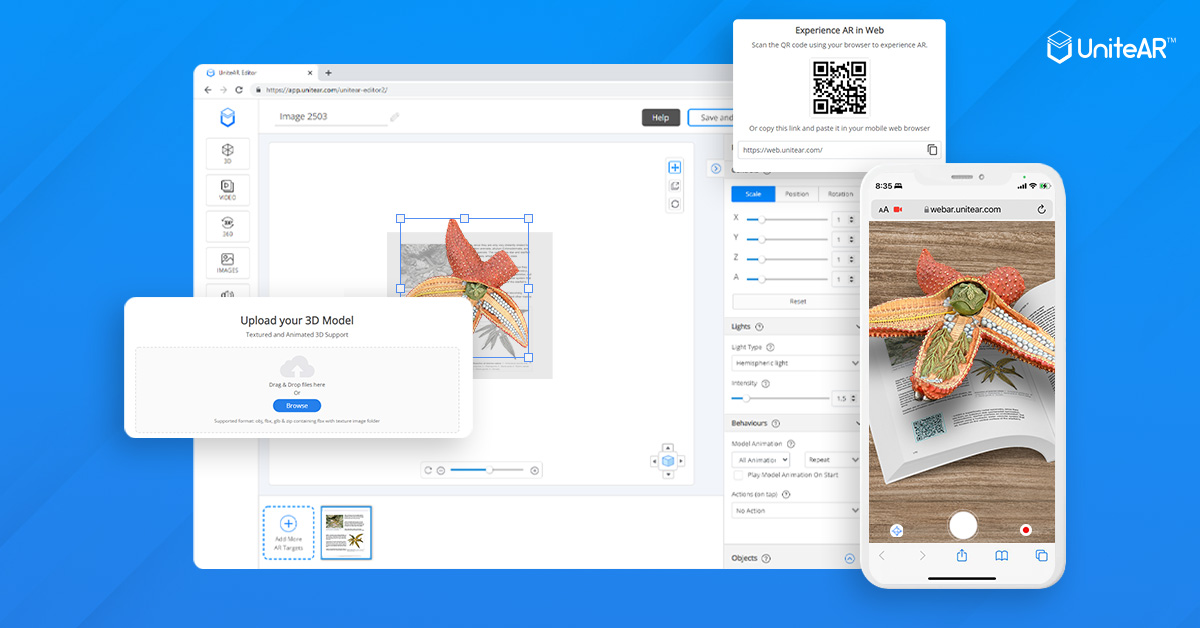This screenshot has height=628, width=1200.
Task: Tap the red record button on phone
Action: (1025, 530)
